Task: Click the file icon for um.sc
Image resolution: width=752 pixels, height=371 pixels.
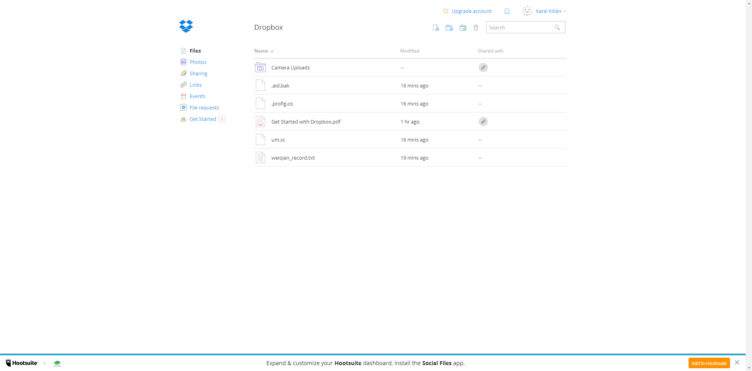Action: pyautogui.click(x=260, y=140)
